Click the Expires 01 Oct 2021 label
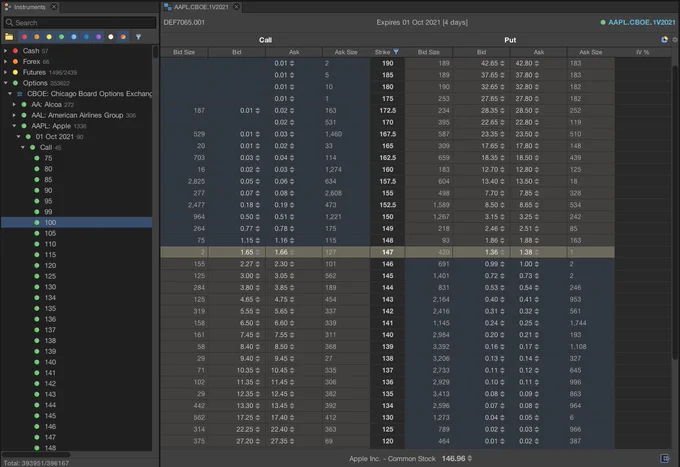Image resolution: width=680 pixels, height=467 pixels. point(422,22)
